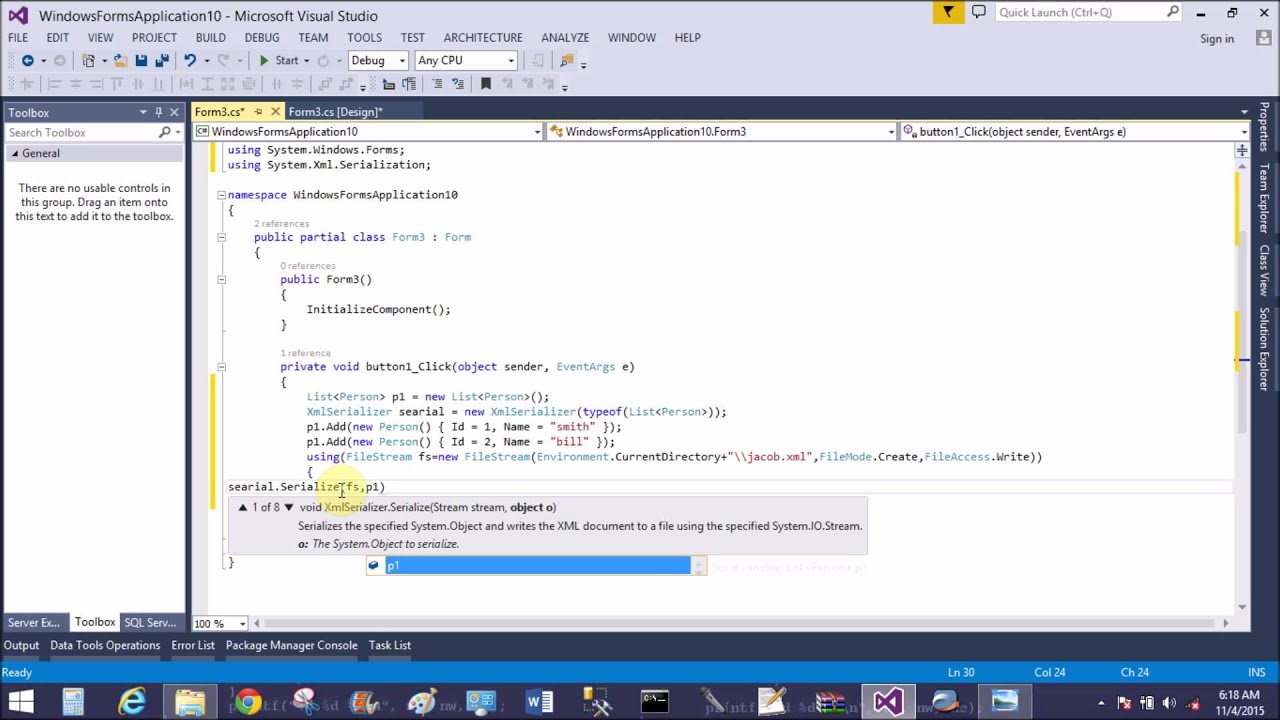
Task: Click the Save All icon
Action: click(x=161, y=61)
